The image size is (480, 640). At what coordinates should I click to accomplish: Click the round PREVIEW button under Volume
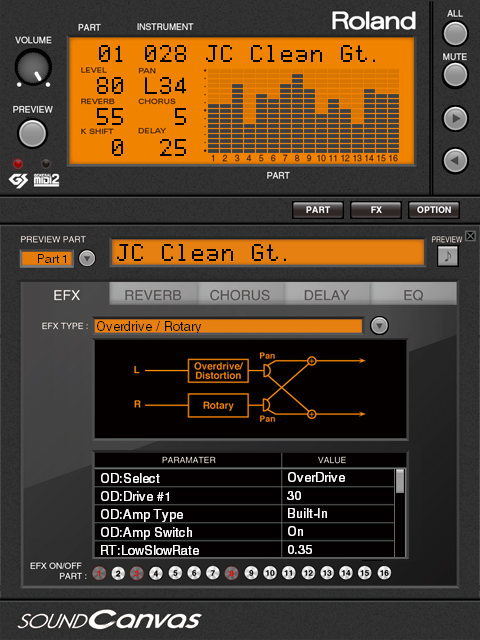[x=32, y=133]
